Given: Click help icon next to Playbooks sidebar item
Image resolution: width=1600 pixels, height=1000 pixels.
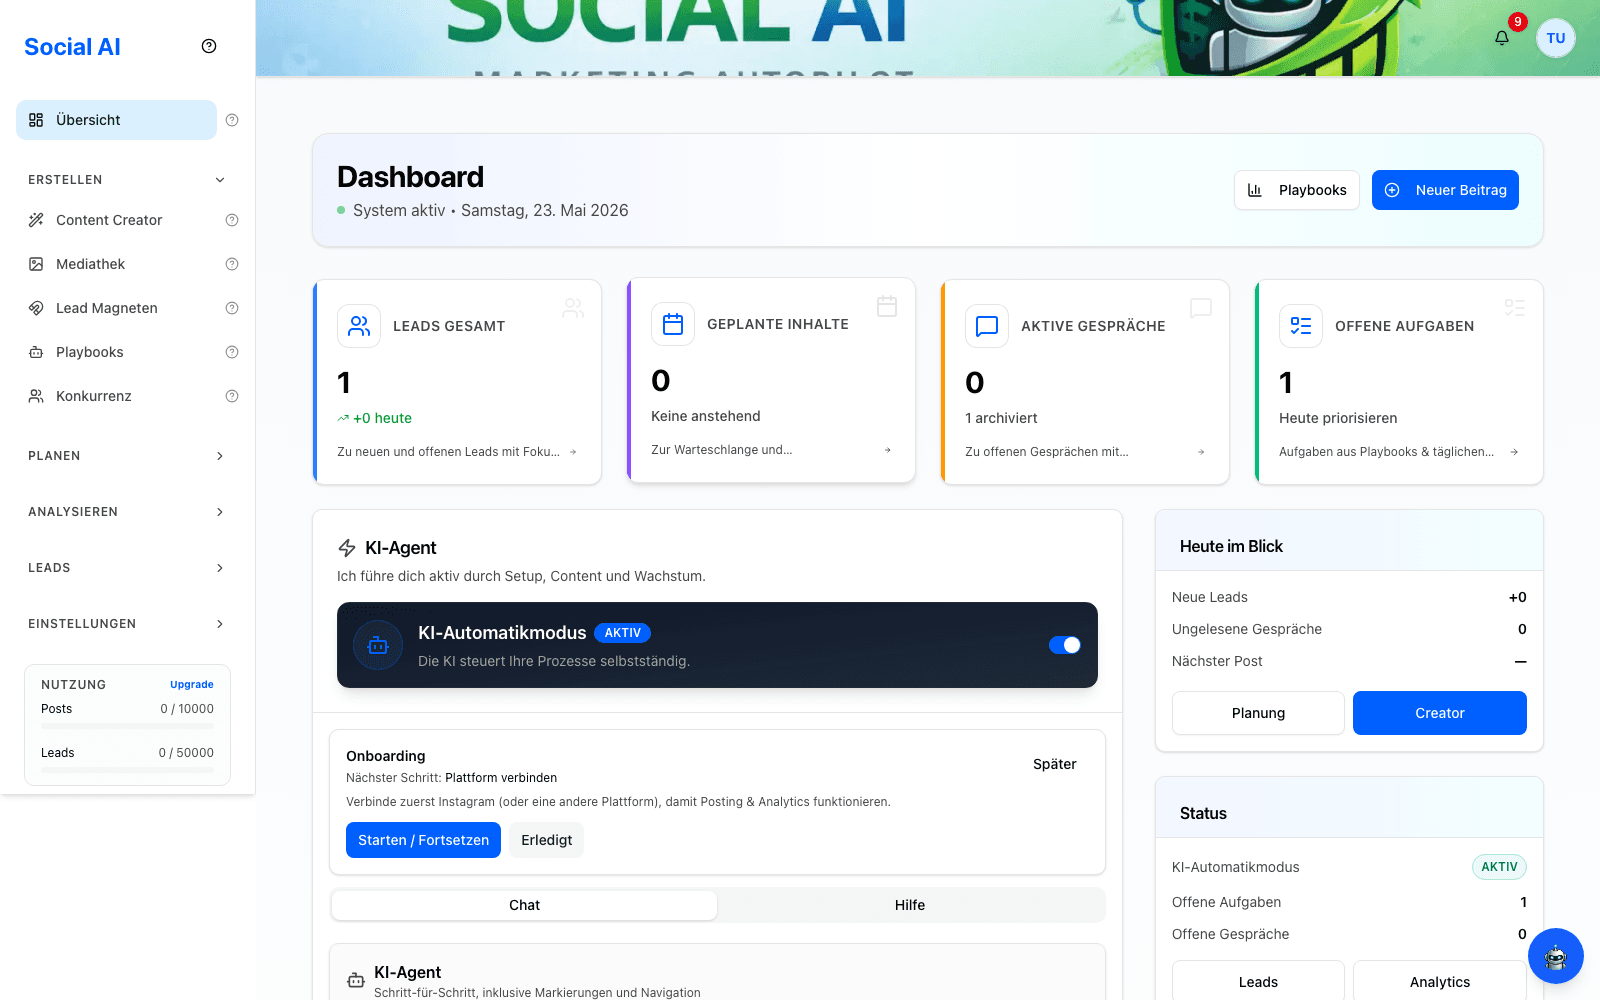Looking at the screenshot, I should pyautogui.click(x=232, y=352).
